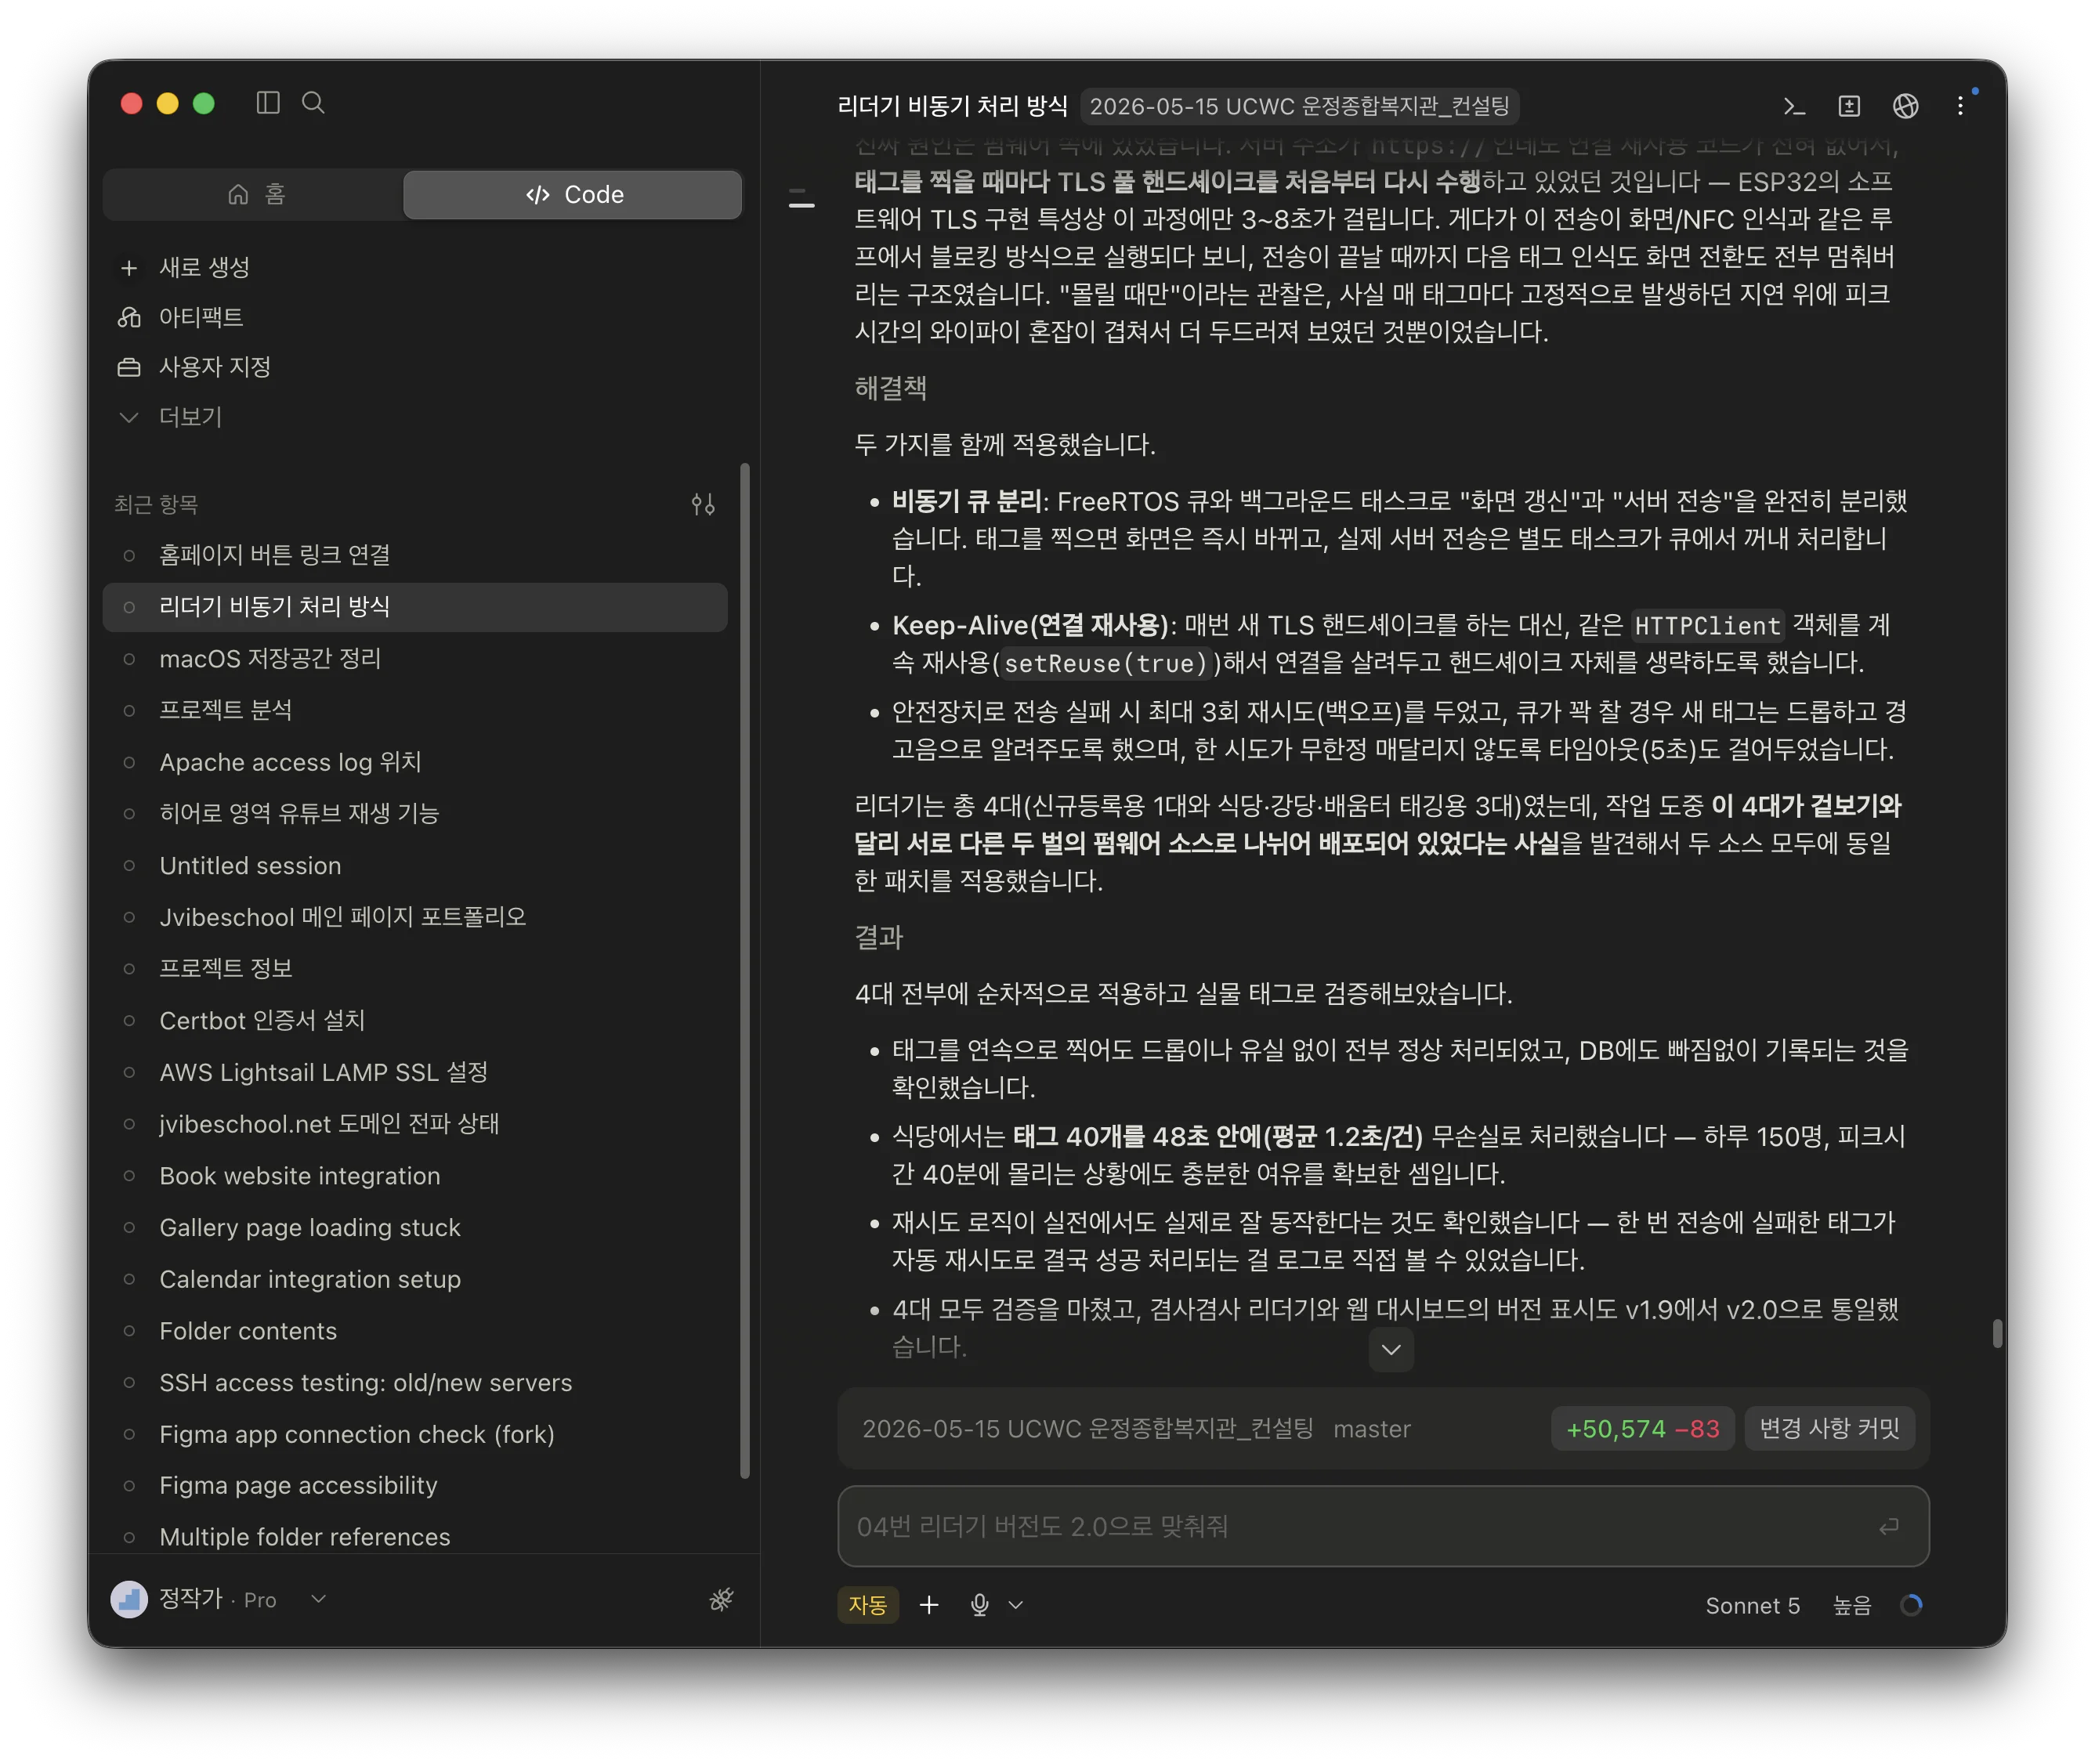2095x1764 pixels.
Task: Click the chat vertical scrollbar thumb
Action: [x=1997, y=1333]
